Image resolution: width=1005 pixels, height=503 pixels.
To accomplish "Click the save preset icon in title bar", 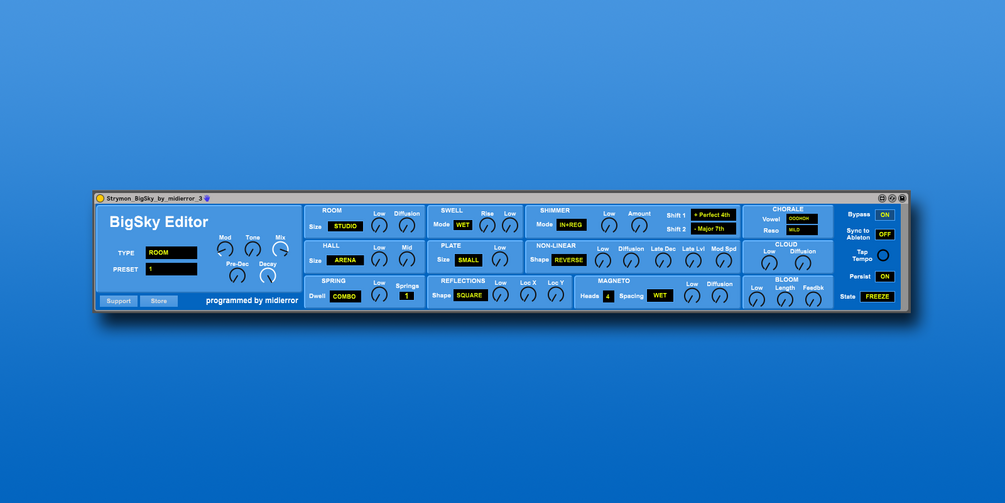I will [902, 199].
